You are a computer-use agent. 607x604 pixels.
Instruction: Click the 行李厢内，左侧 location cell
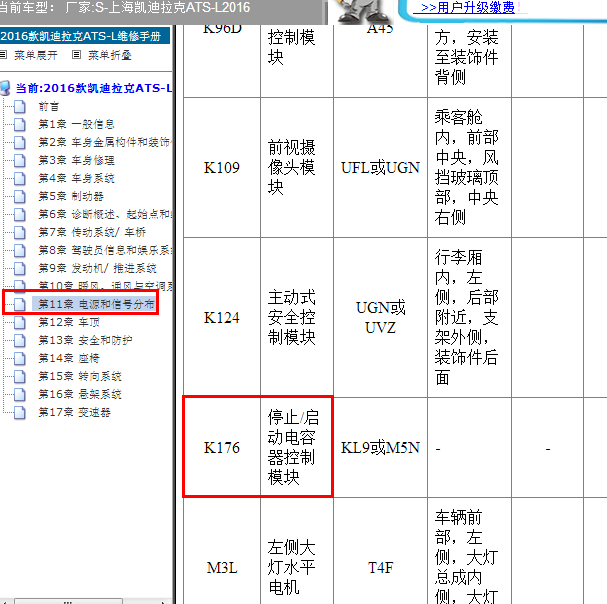click(x=469, y=317)
